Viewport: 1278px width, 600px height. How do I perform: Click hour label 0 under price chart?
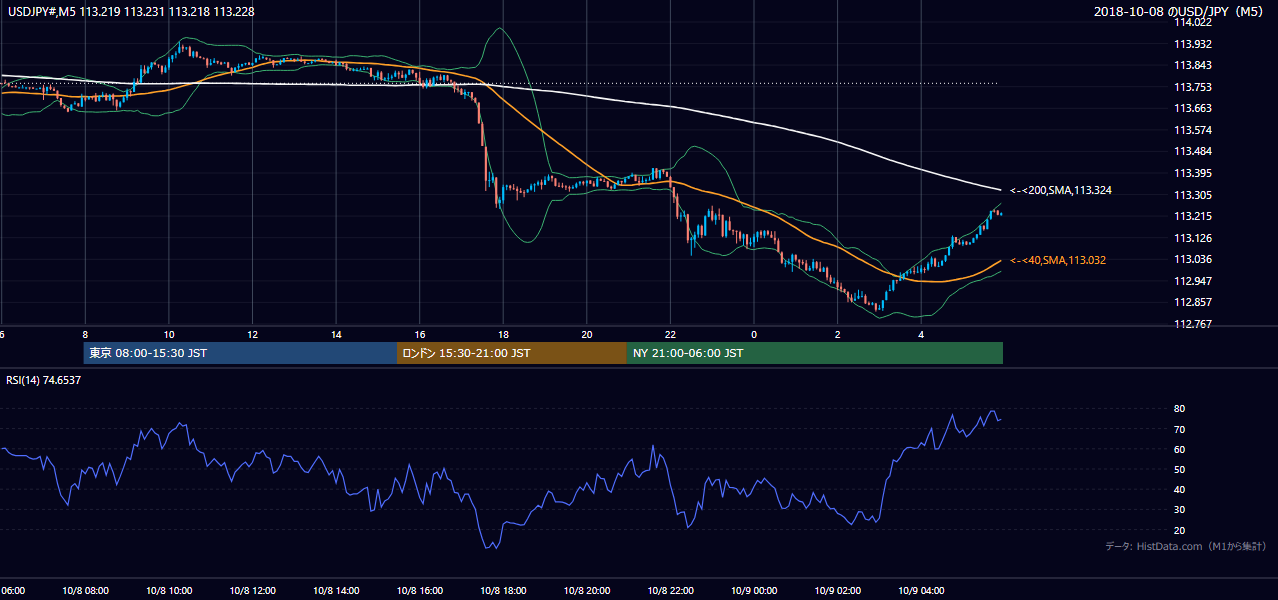point(754,334)
